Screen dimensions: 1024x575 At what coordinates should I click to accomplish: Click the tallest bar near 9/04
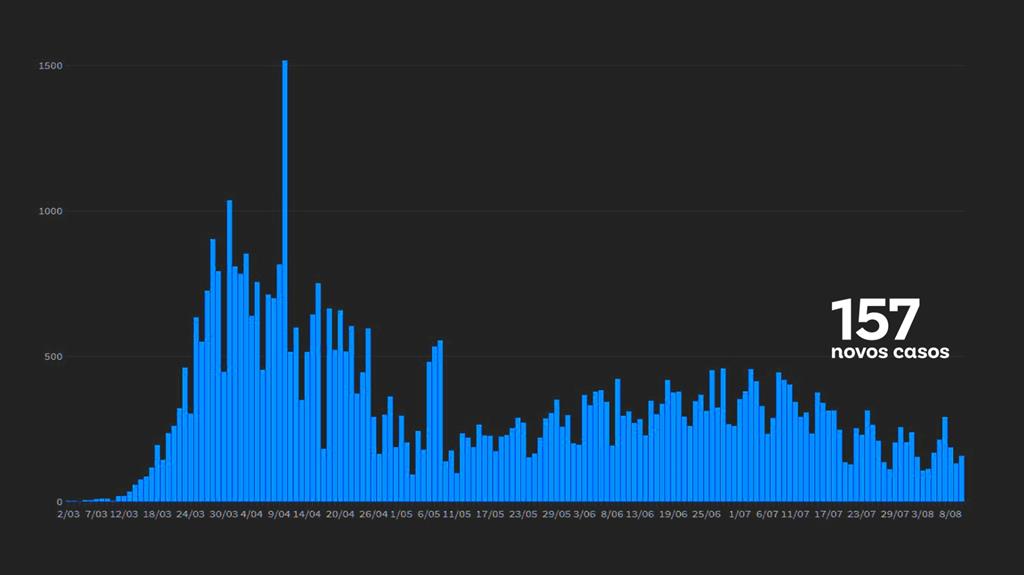[x=285, y=280]
